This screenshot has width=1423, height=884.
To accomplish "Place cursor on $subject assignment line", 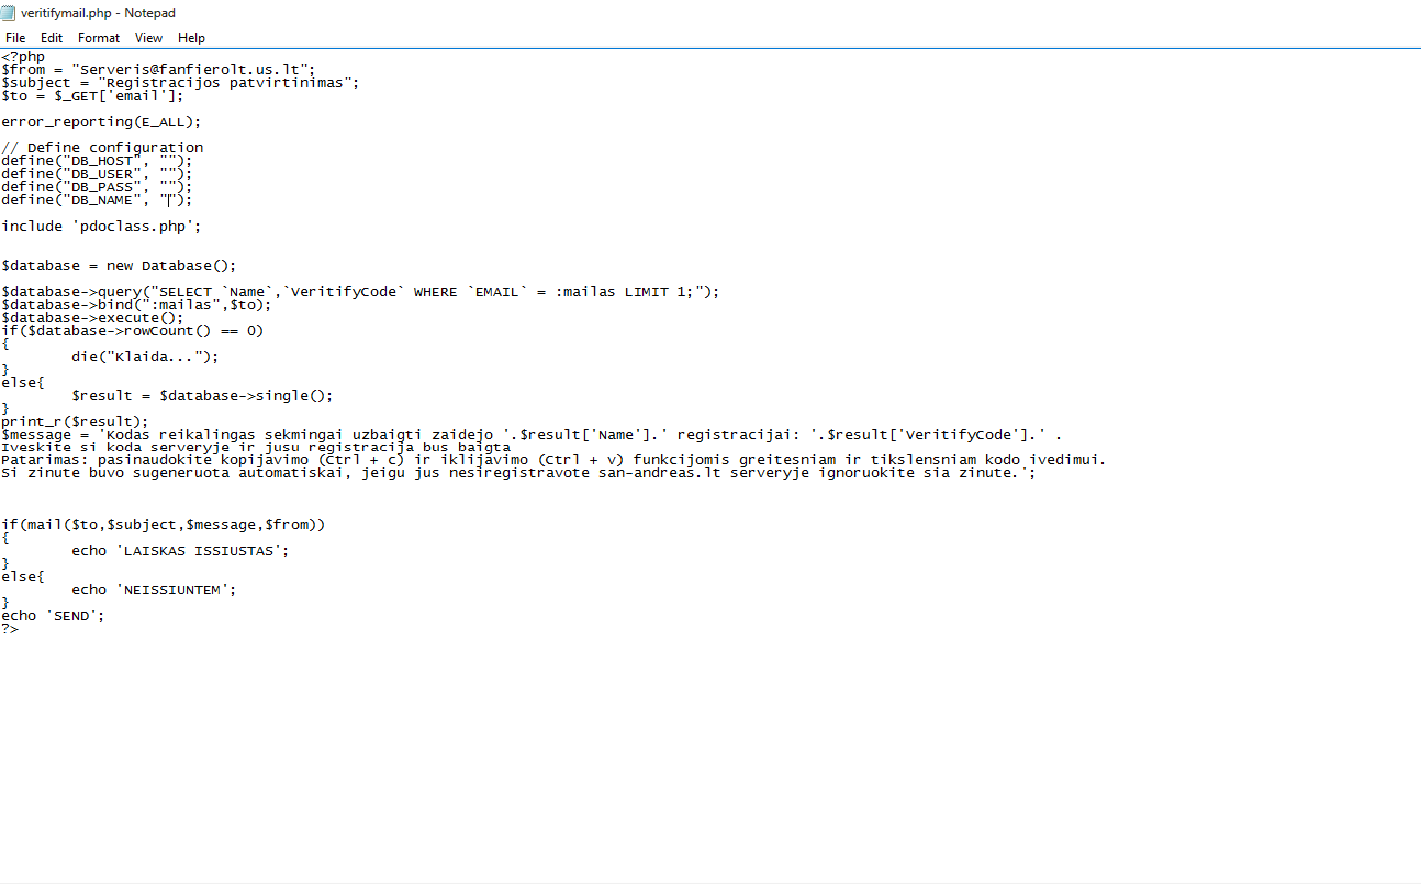I will click(x=180, y=83).
